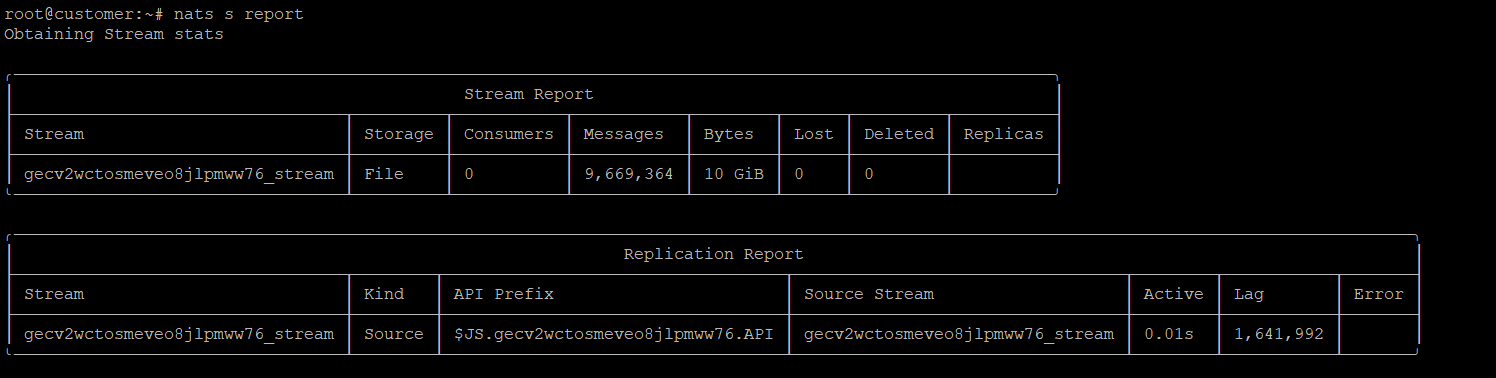Click the 'Replication Report' table title
Viewport: 1496px width, 378px height.
click(x=714, y=254)
